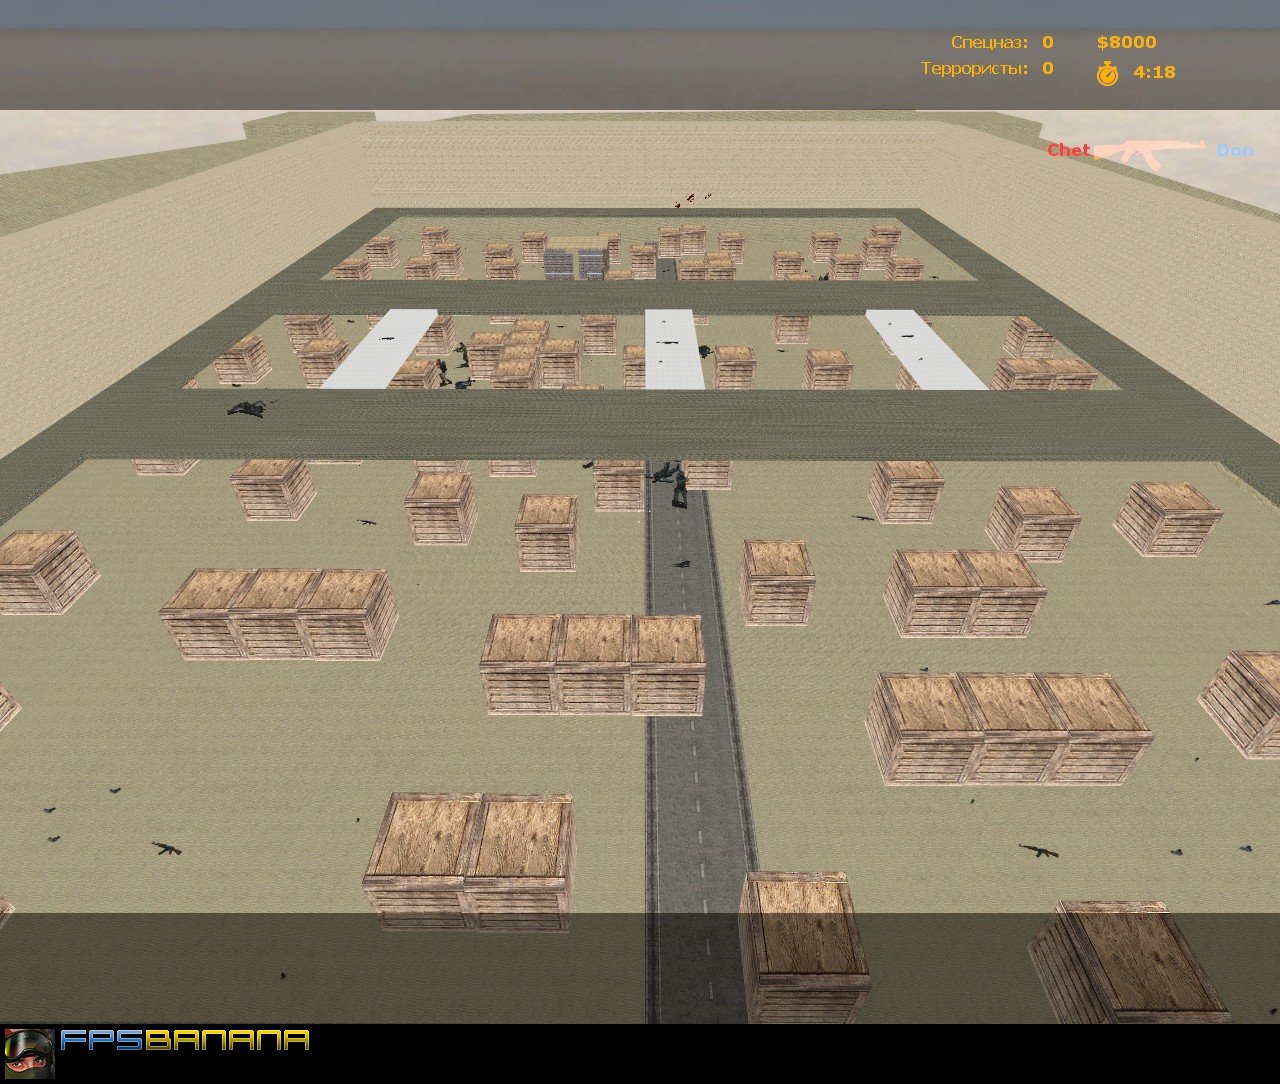Viewport: 1280px width, 1084px height.
Task: Click the $8000 money counter
Action: pos(1126,42)
